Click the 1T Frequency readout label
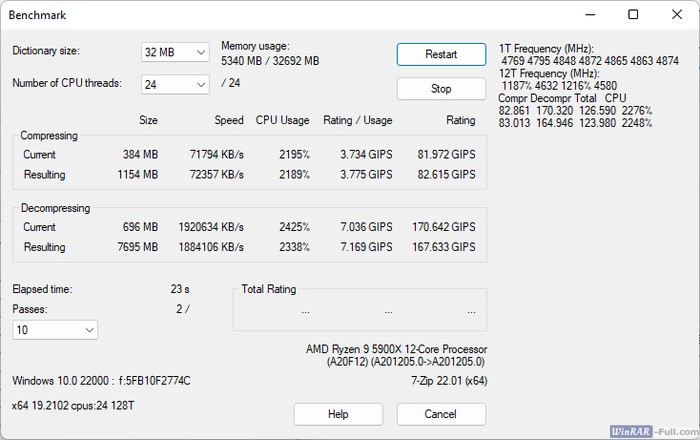Screen dimensions: 700x440 point(546,48)
